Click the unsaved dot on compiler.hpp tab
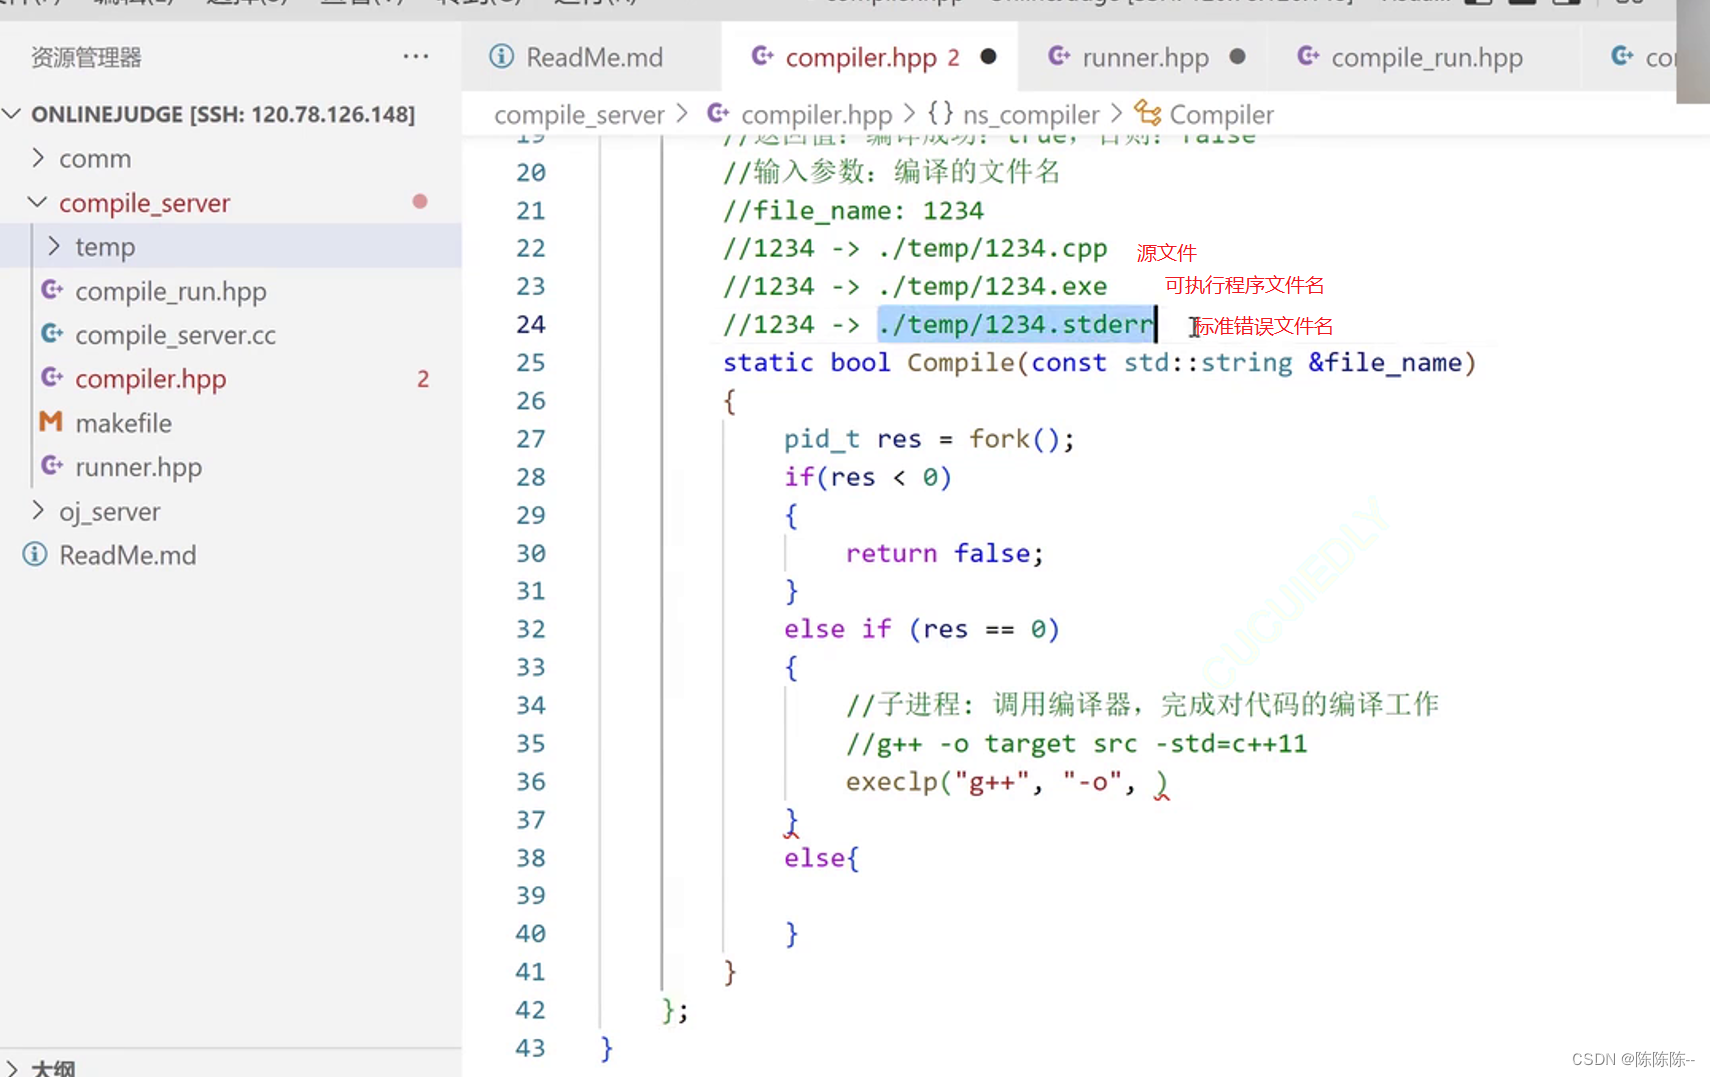 click(x=988, y=57)
